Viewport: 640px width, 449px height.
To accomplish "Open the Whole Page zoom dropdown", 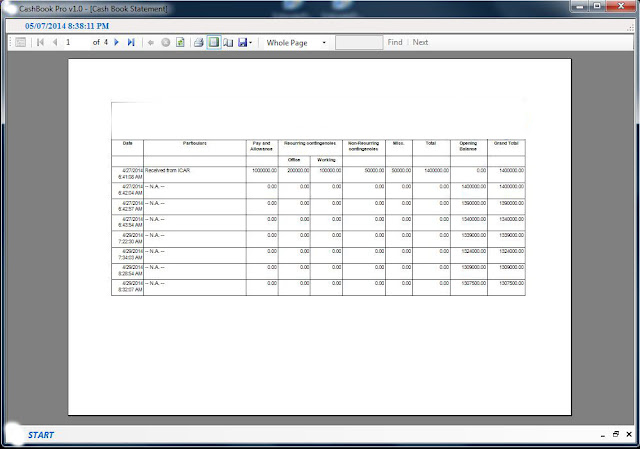I will point(296,42).
